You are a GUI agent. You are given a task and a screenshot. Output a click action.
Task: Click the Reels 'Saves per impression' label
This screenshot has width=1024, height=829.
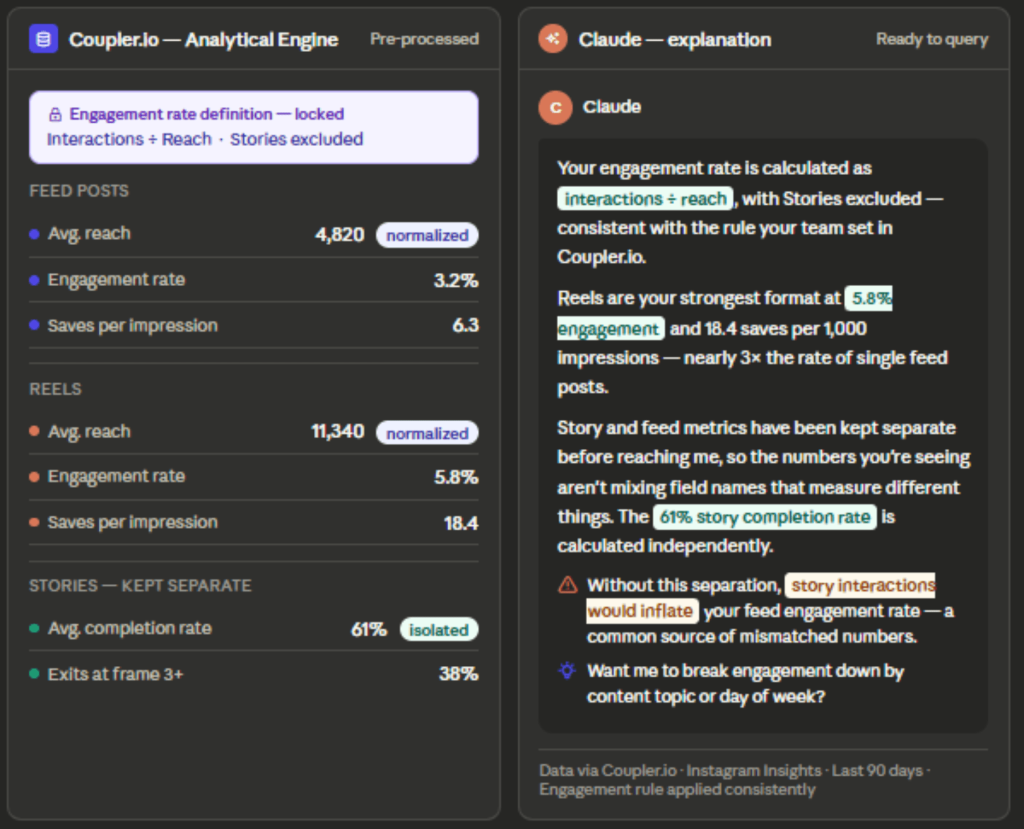pyautogui.click(x=133, y=522)
